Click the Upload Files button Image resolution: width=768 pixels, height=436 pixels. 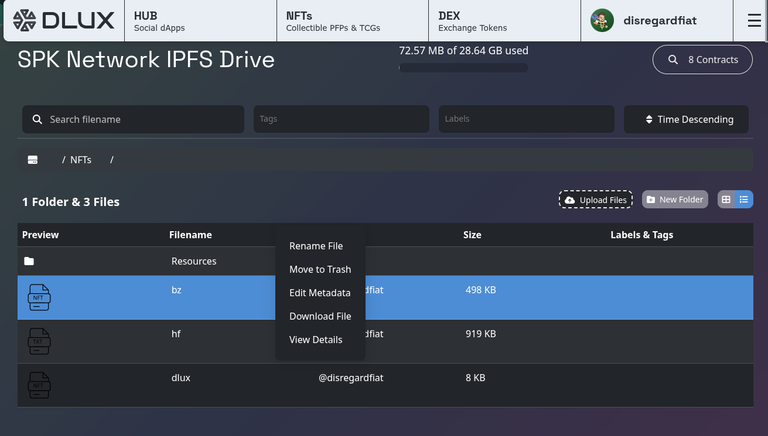[x=596, y=199]
